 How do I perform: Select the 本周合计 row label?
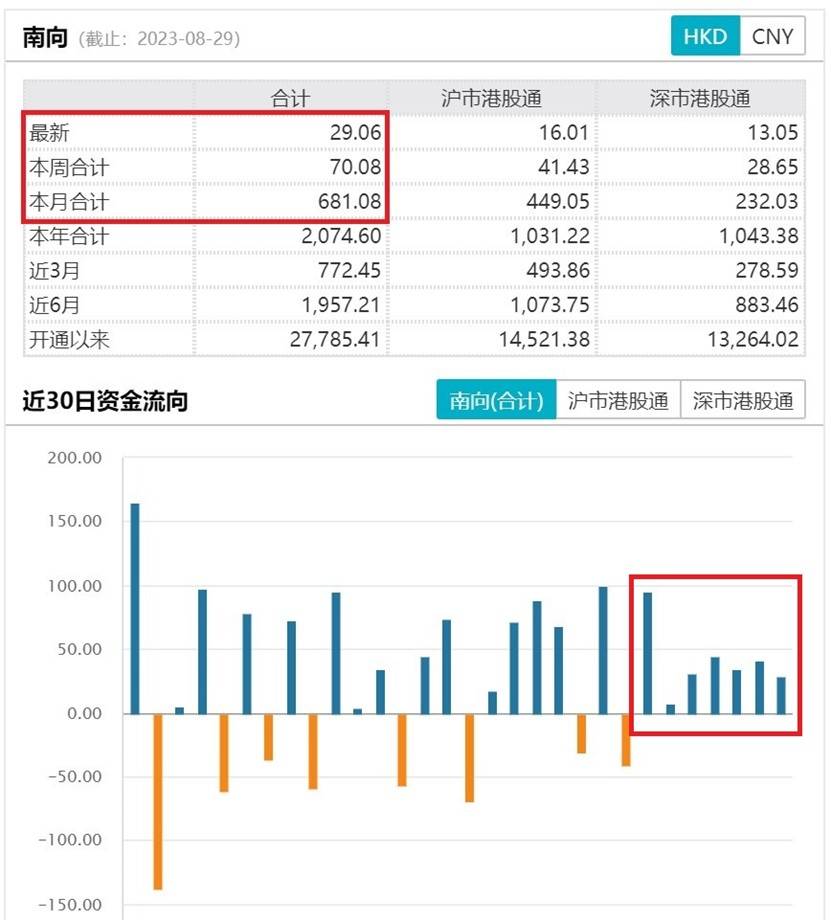69,167
